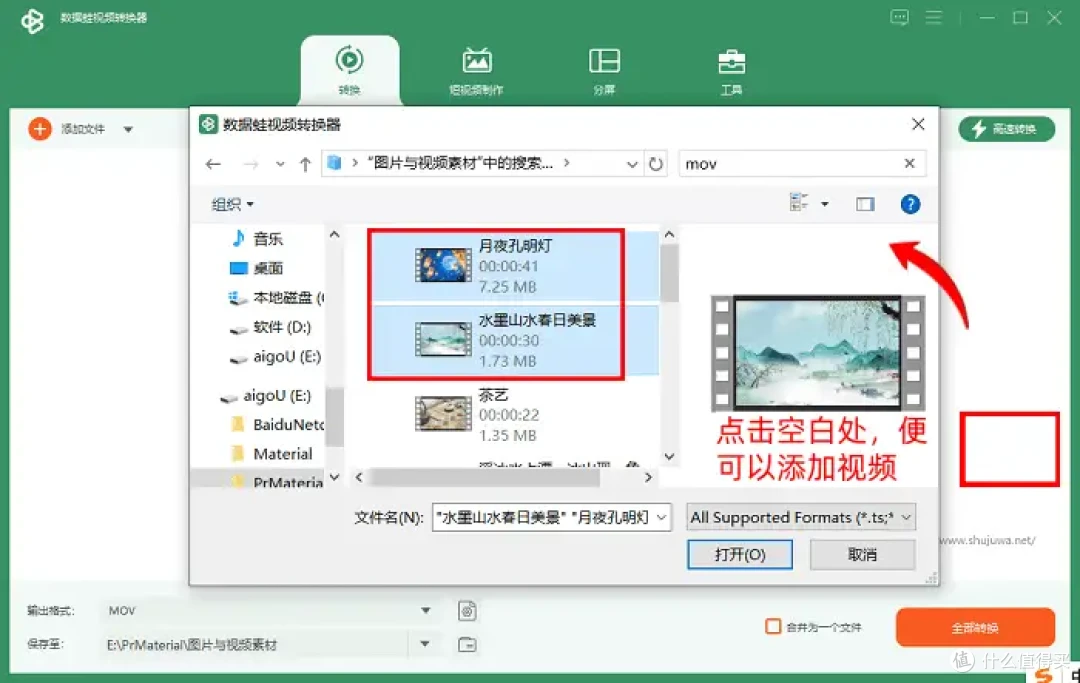This screenshot has width=1080, height=683.
Task: Go forward in the file dialog
Action: (x=251, y=164)
